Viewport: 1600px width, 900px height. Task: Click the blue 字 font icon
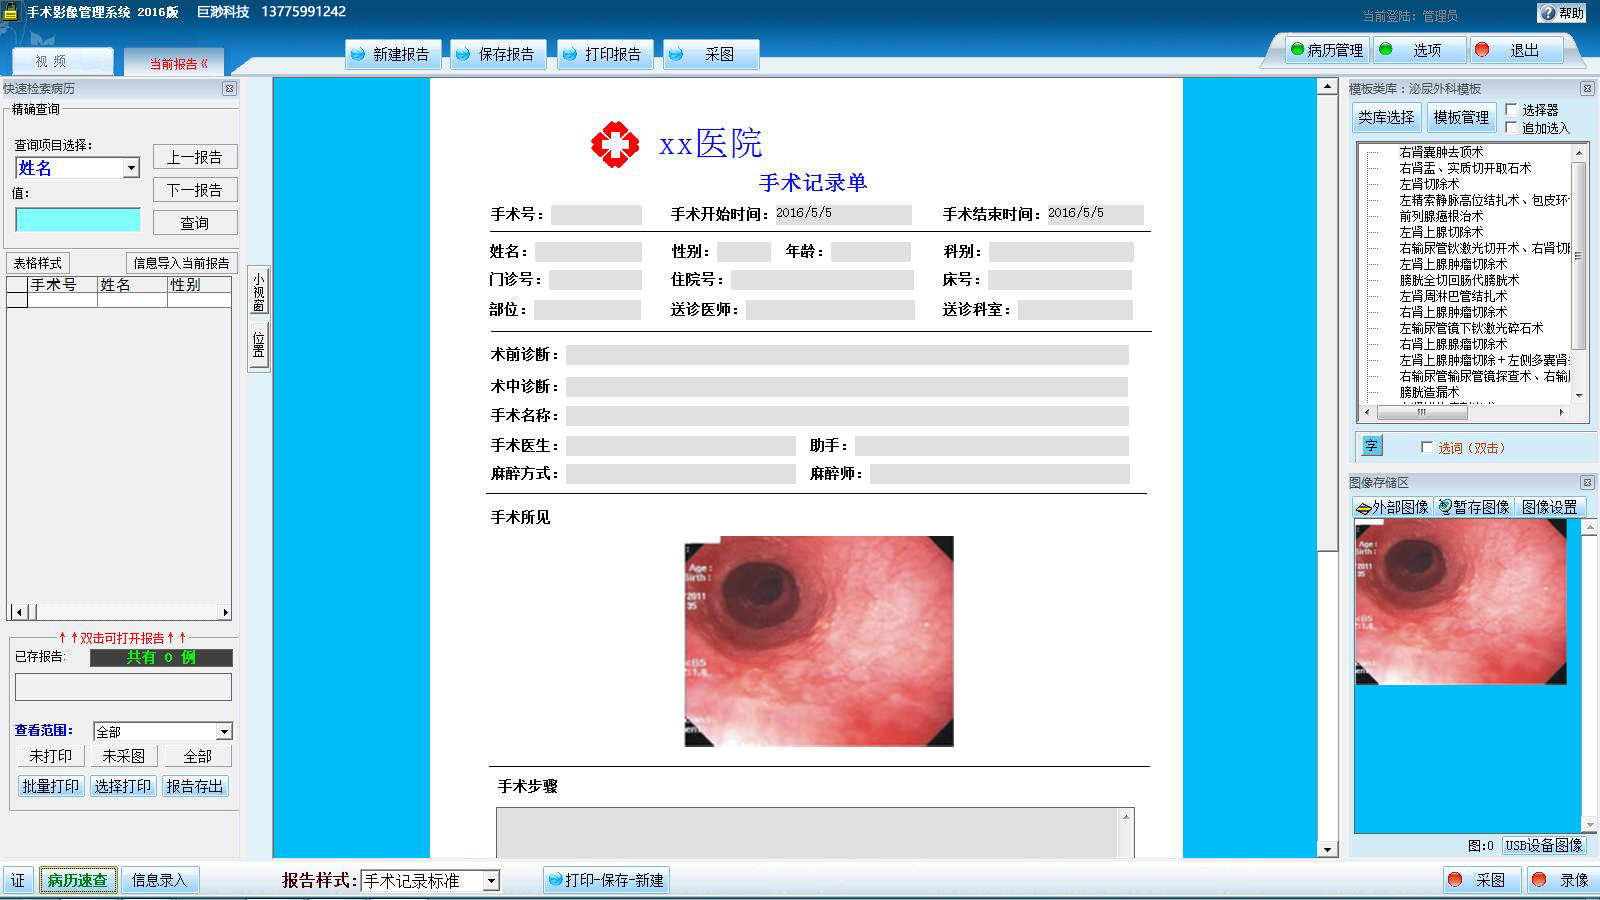pyautogui.click(x=1371, y=446)
